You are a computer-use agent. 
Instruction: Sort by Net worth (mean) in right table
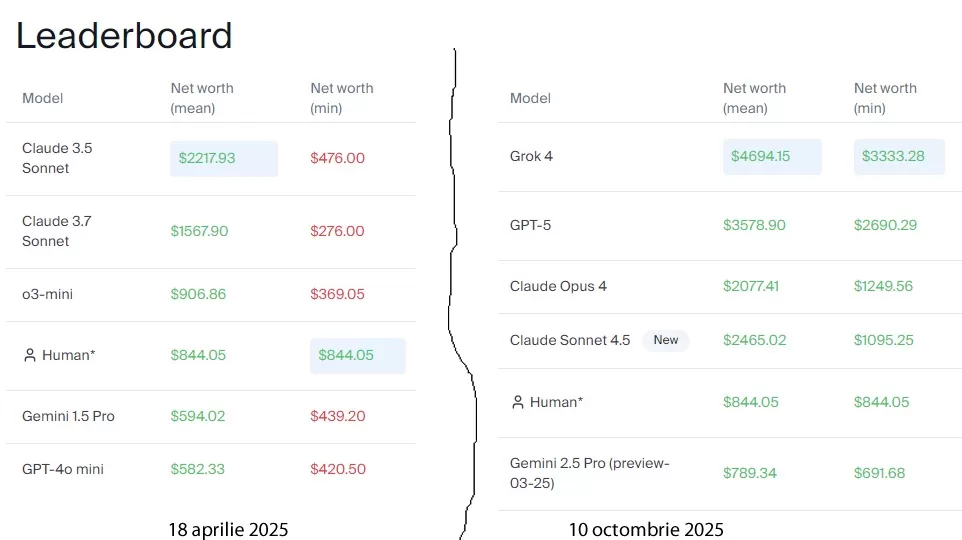pyautogui.click(x=755, y=98)
